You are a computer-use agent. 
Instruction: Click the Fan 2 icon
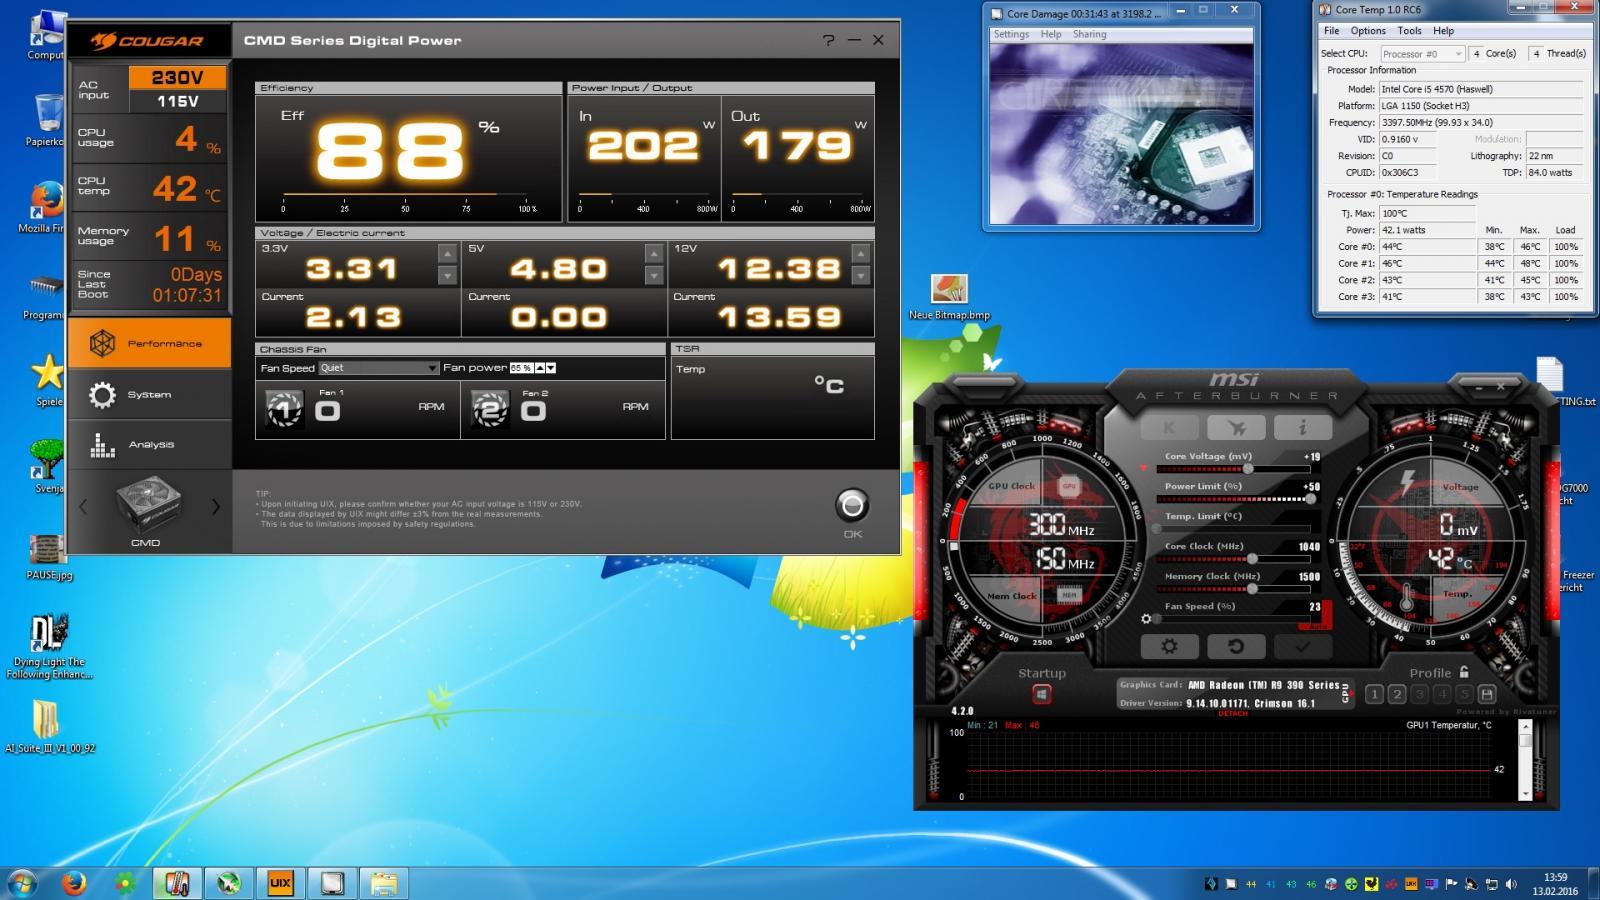(490, 409)
